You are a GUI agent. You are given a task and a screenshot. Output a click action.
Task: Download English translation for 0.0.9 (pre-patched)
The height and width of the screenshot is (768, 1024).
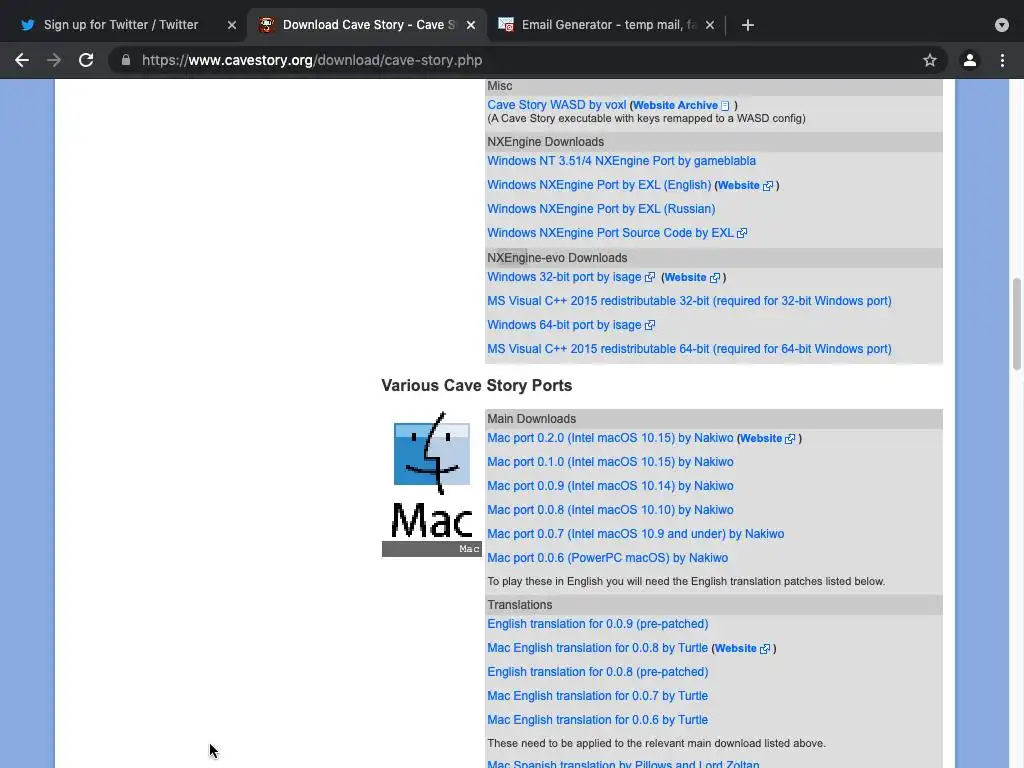coord(598,624)
